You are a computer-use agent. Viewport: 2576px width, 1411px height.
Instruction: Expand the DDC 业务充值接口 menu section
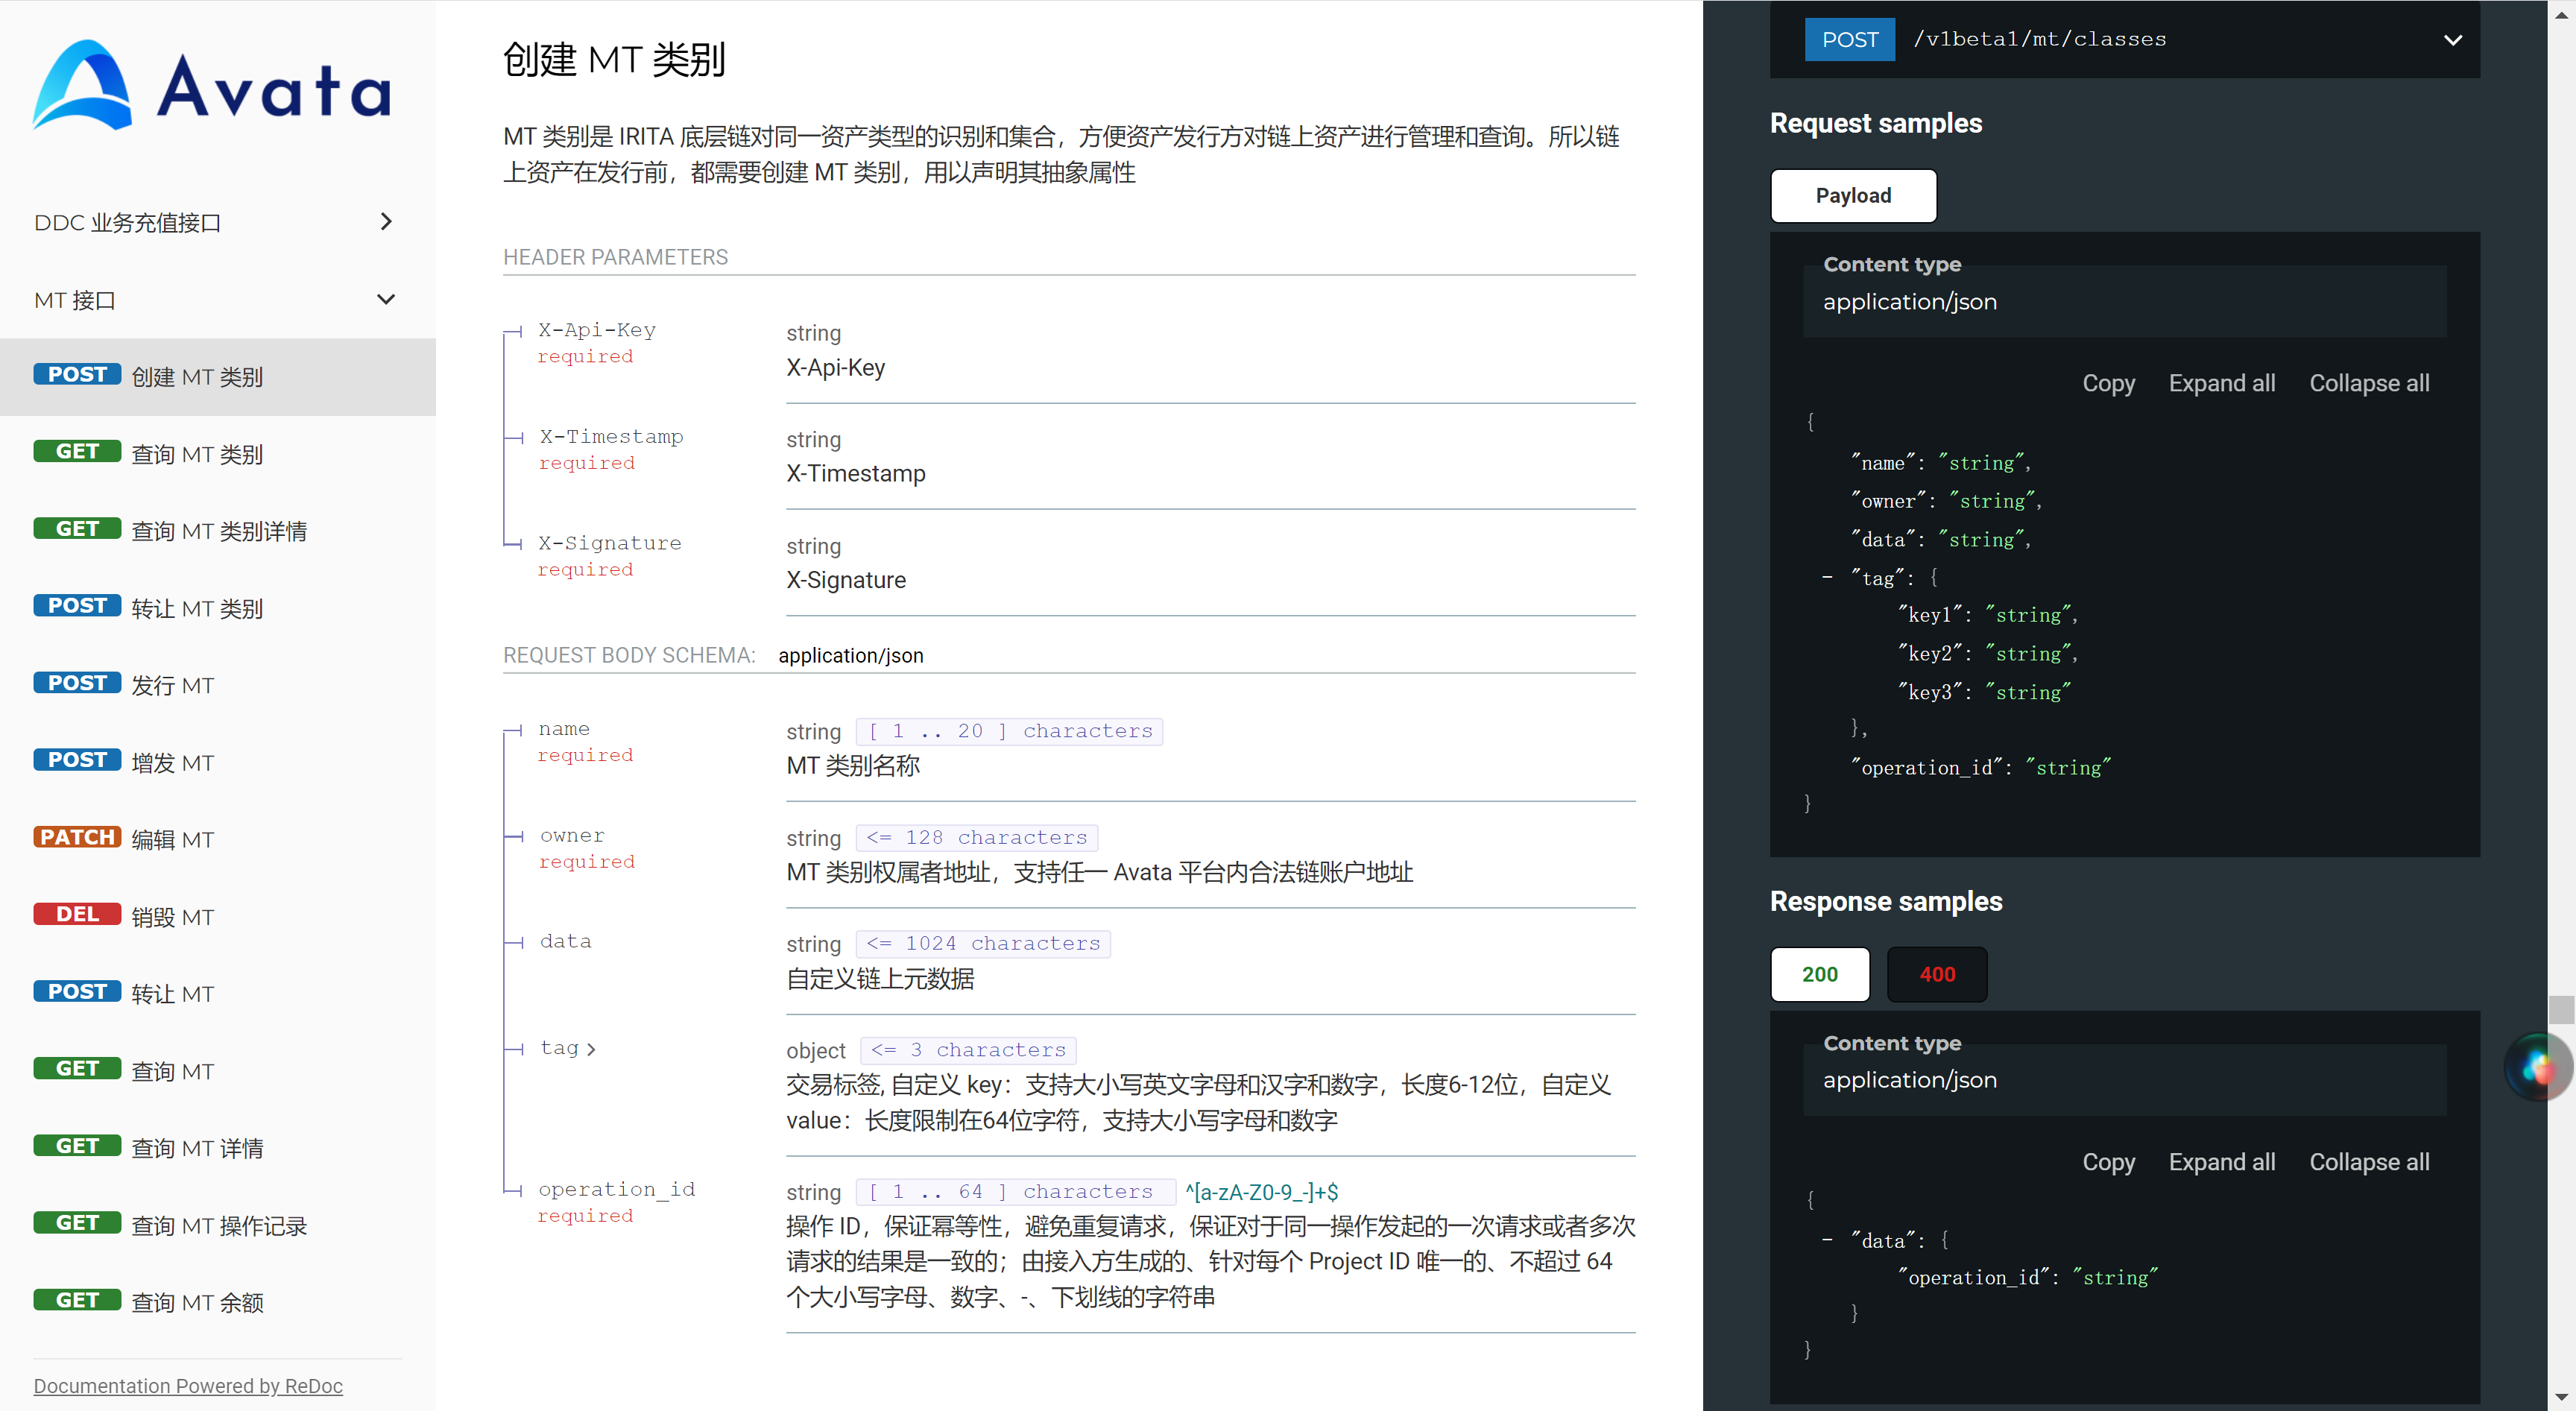217,222
